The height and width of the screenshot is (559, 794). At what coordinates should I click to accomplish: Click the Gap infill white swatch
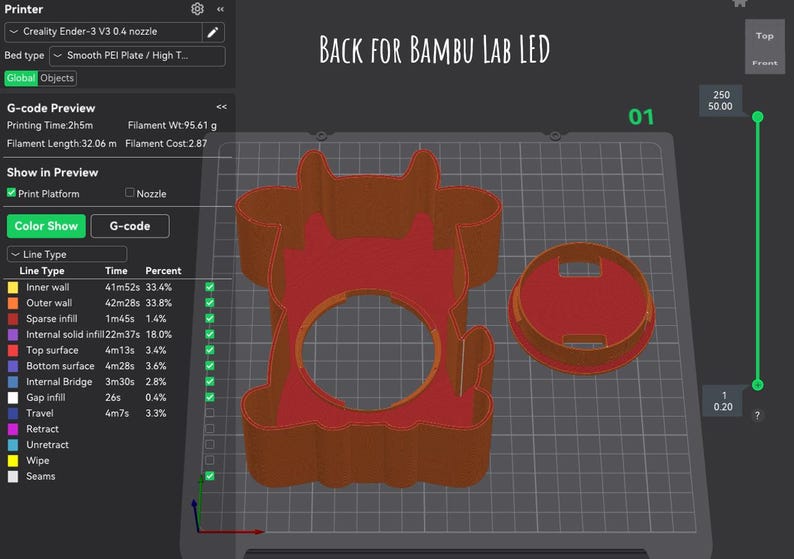13,397
